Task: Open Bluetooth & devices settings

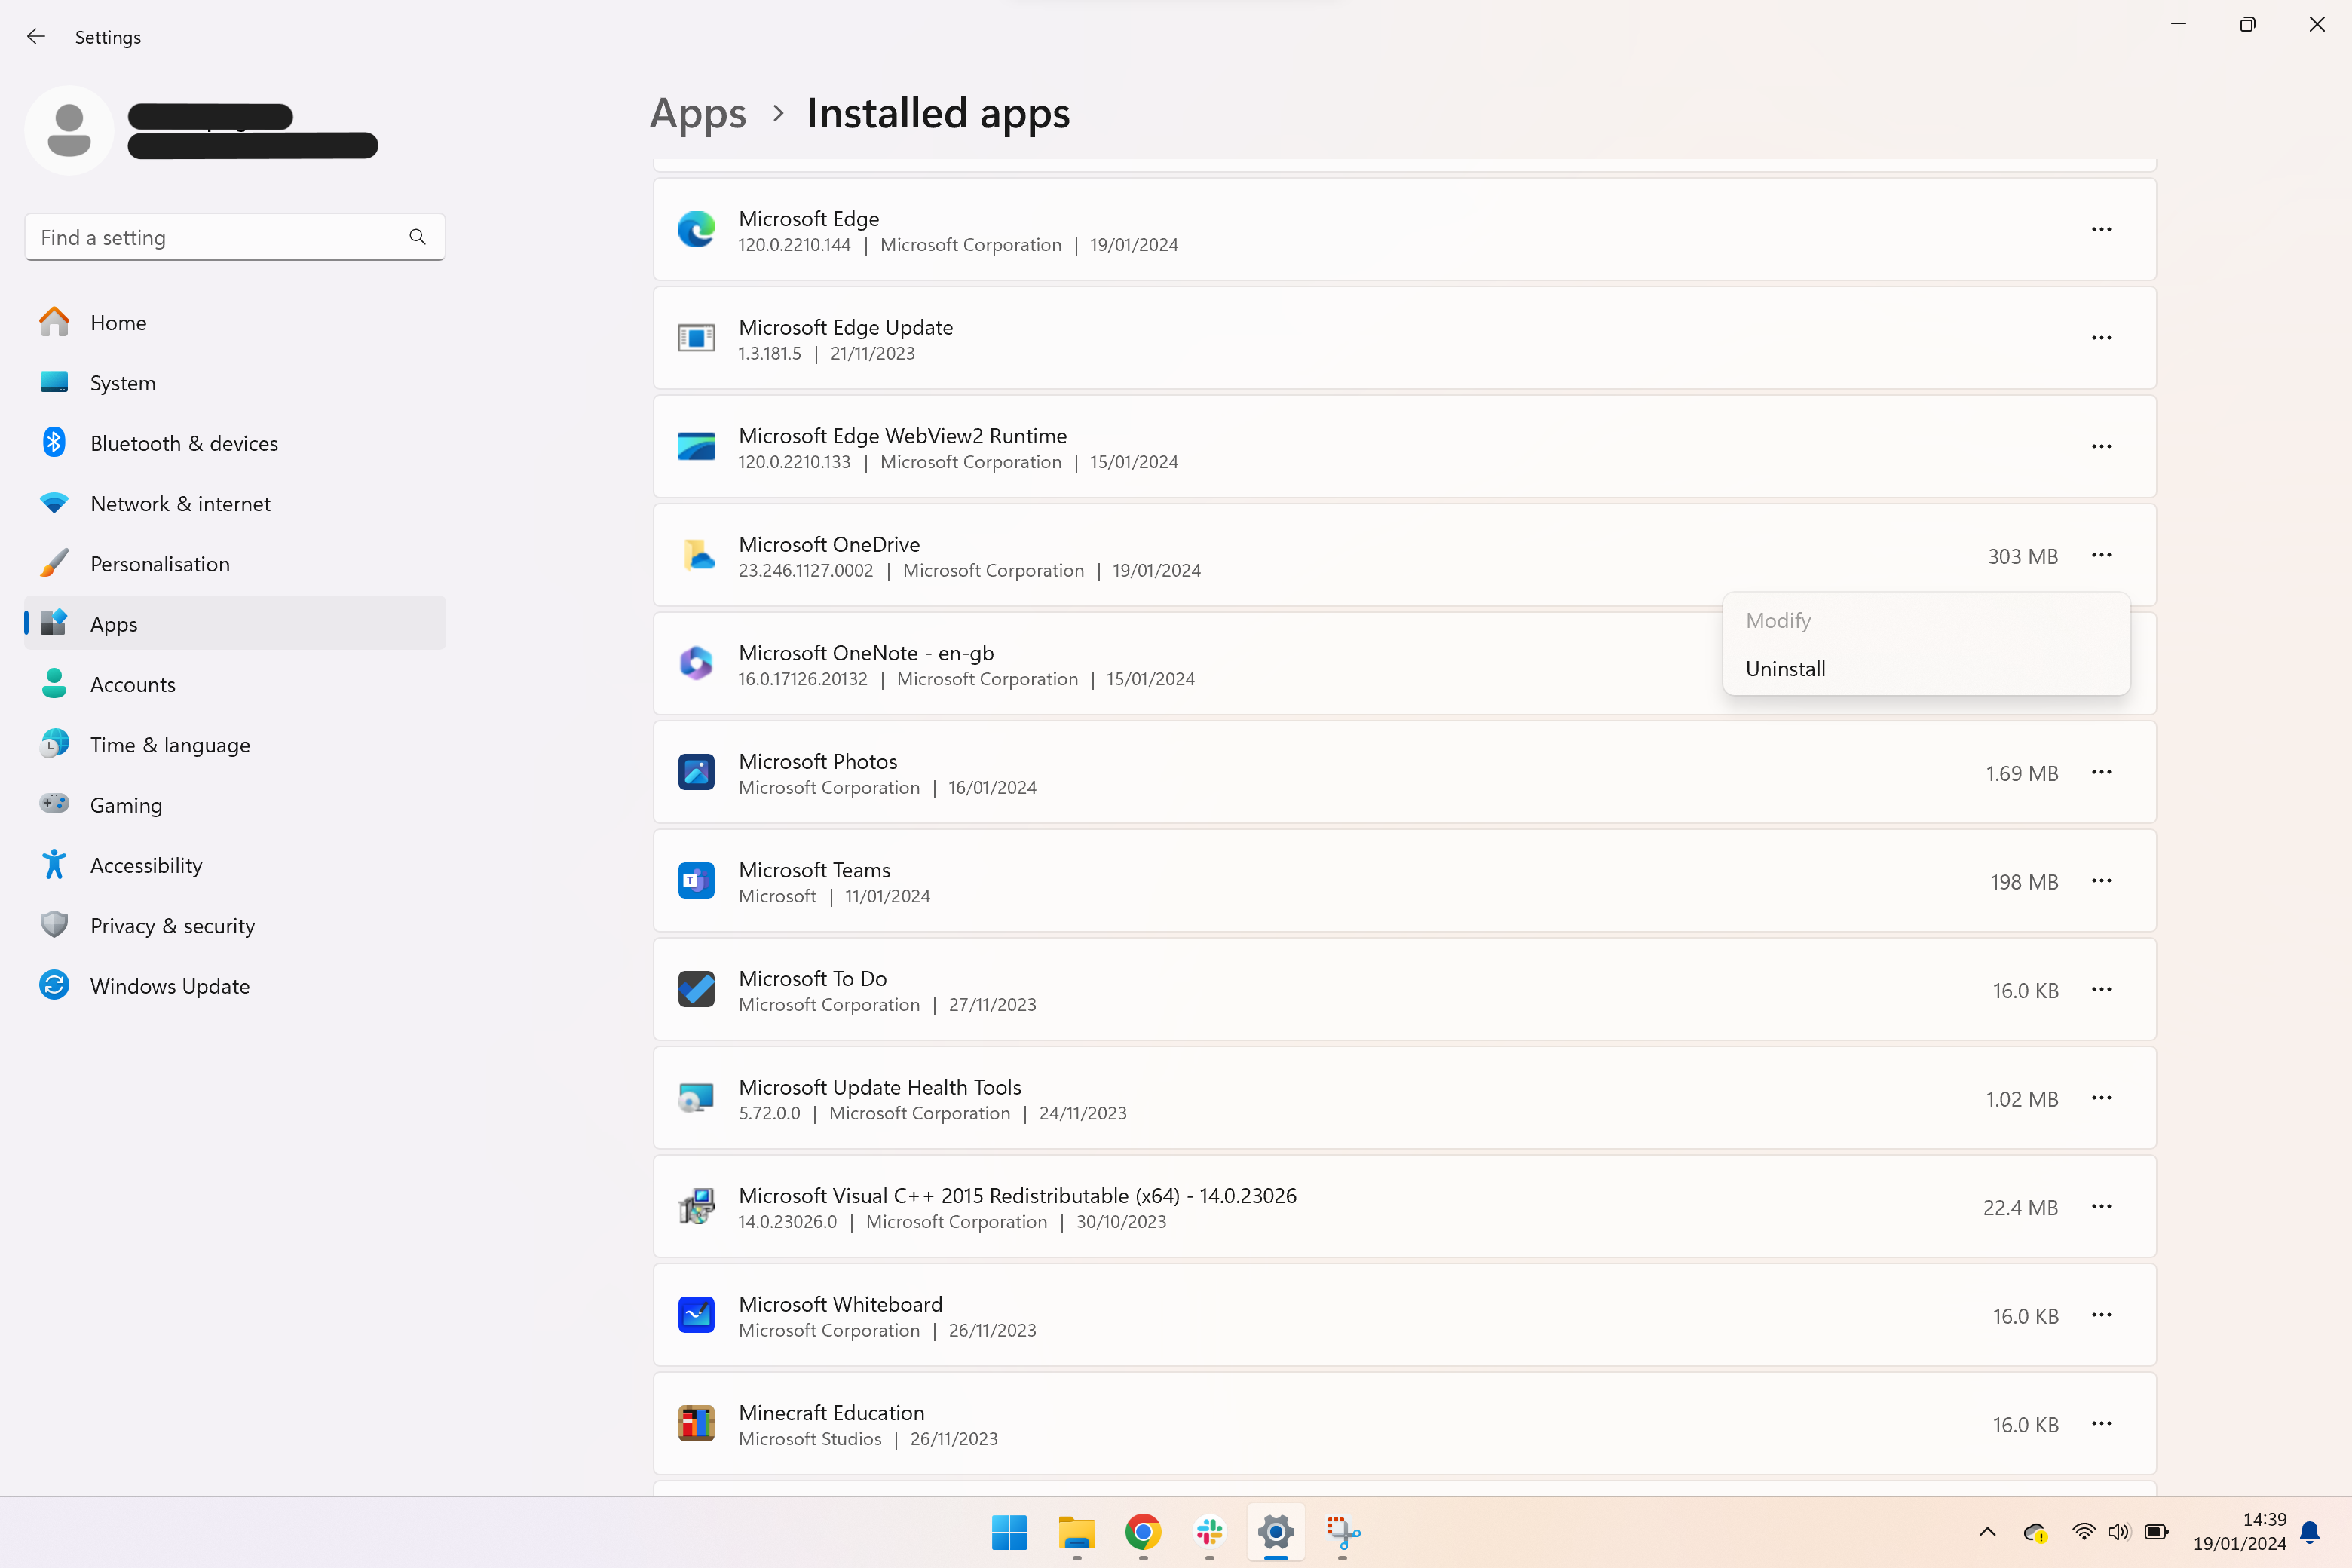Action: 235,443
